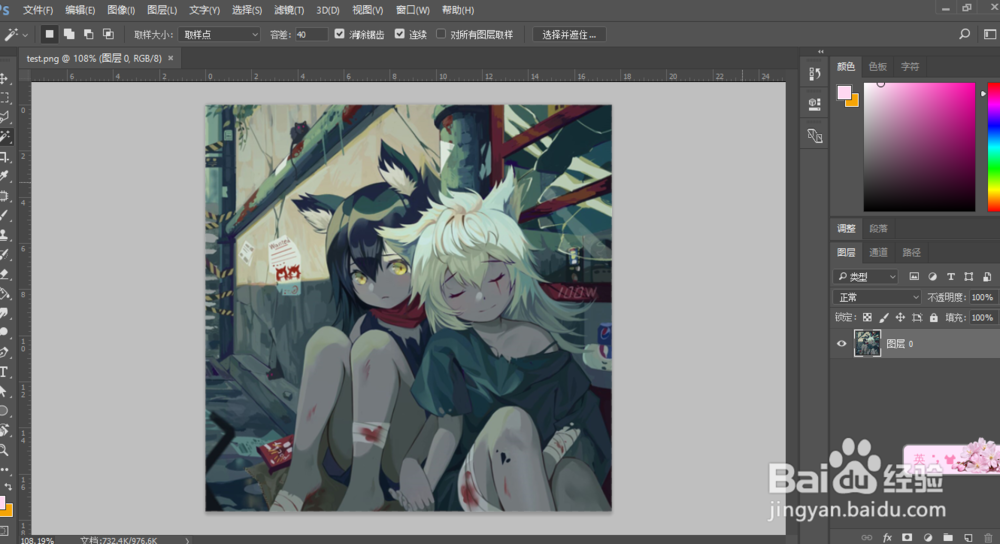
Task: Open workspace switcher icon dropdown
Action: pyautogui.click(x=990, y=34)
